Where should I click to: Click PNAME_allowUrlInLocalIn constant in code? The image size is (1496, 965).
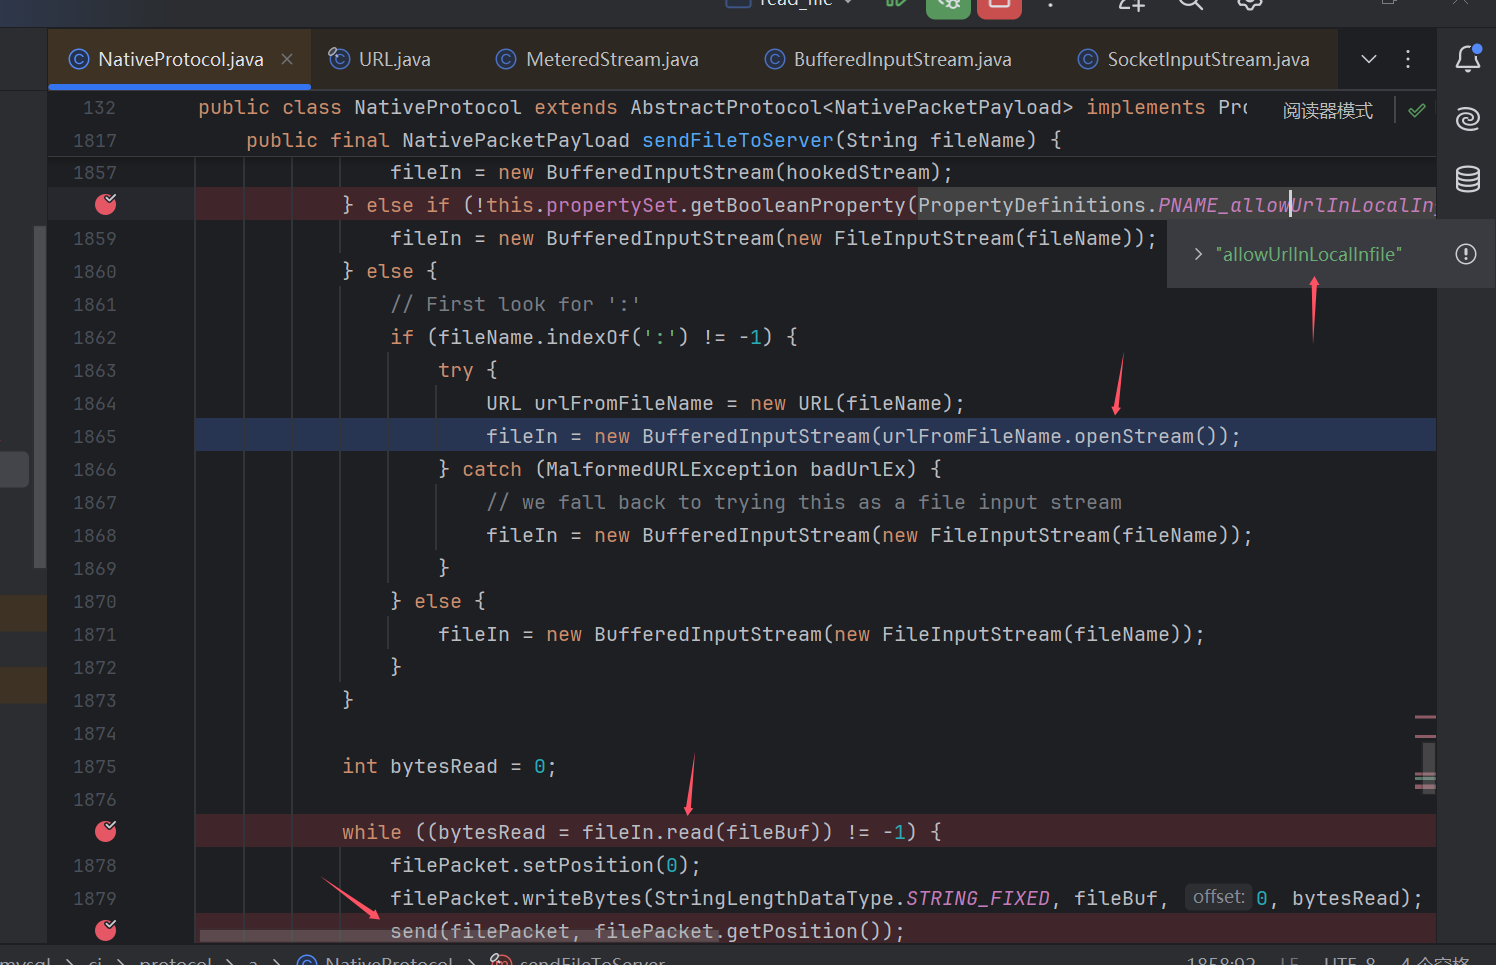point(1296,205)
